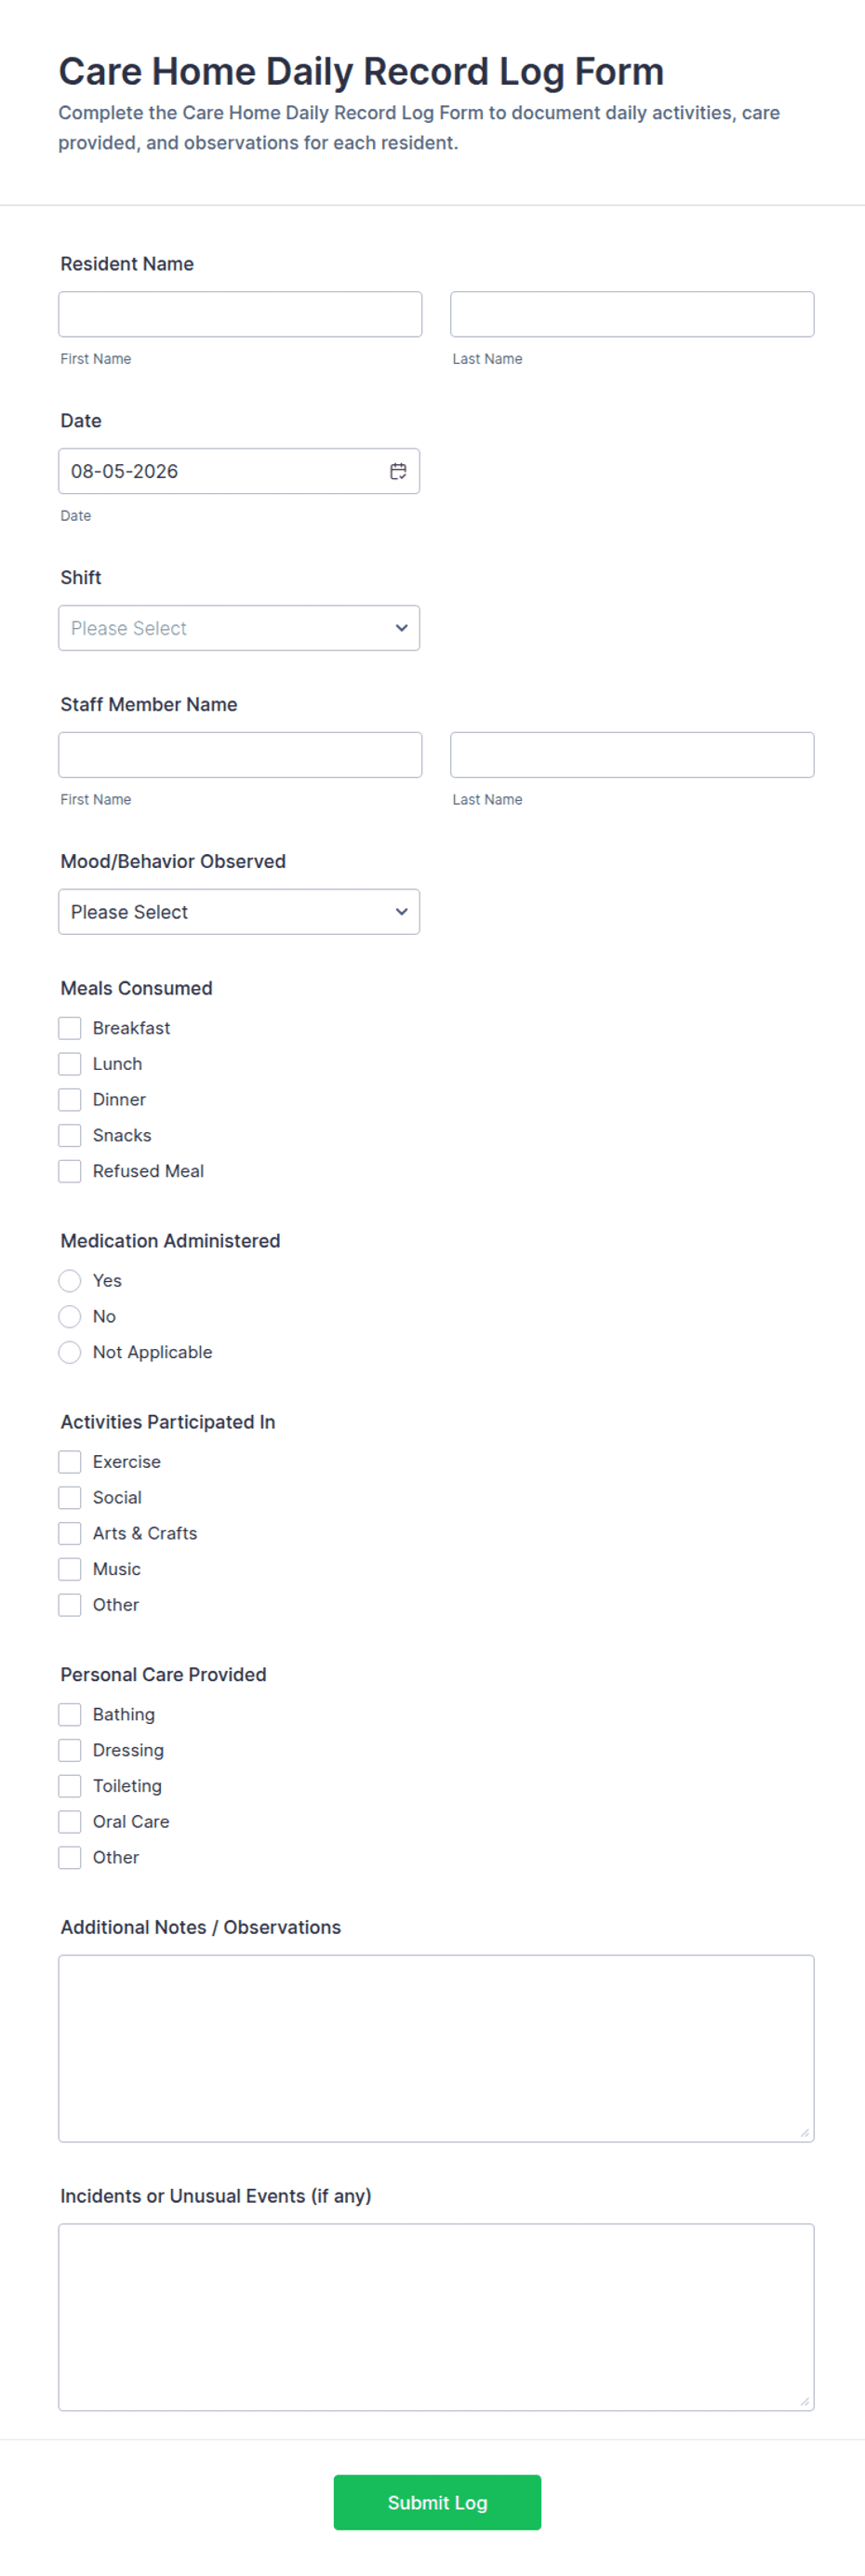Click the date input showing 08-05-2026
Screen dimensions: 865x2576
click(239, 471)
